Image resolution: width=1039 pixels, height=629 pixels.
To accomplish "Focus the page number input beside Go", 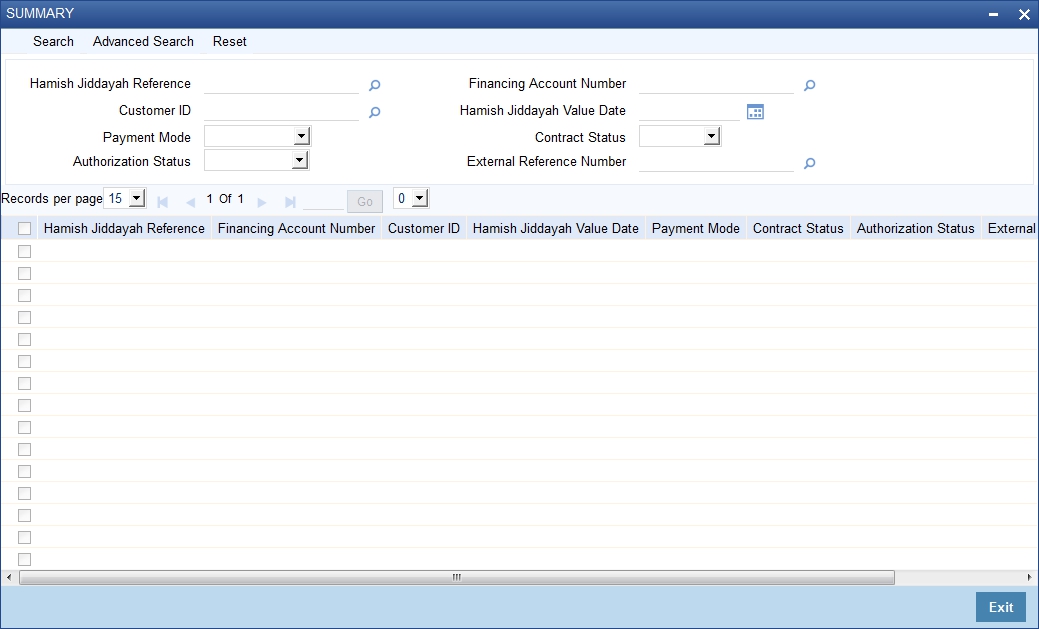I will tap(323, 201).
